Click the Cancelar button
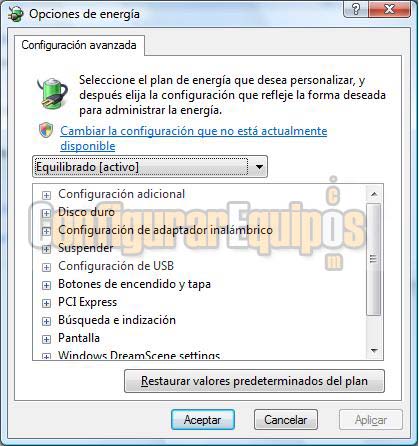 pos(286,420)
